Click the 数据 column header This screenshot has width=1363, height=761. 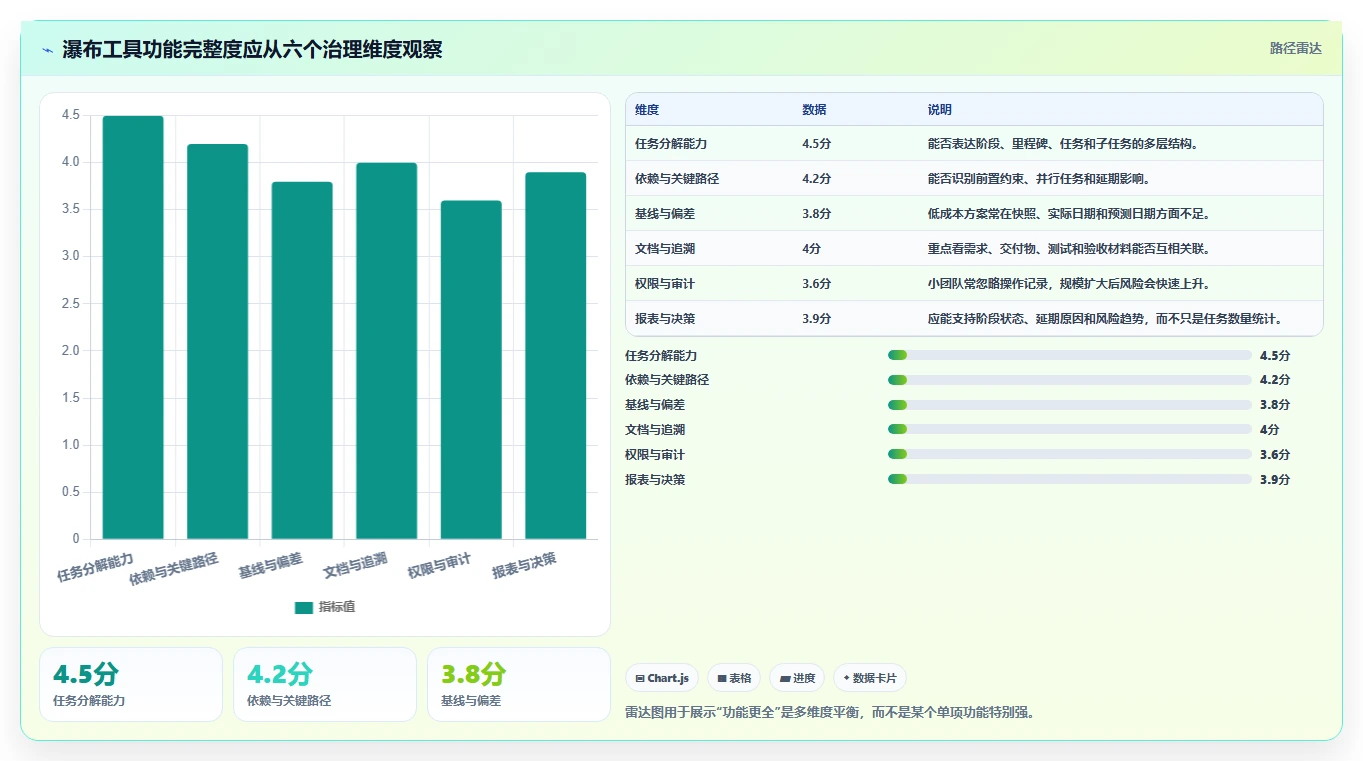[x=814, y=110]
